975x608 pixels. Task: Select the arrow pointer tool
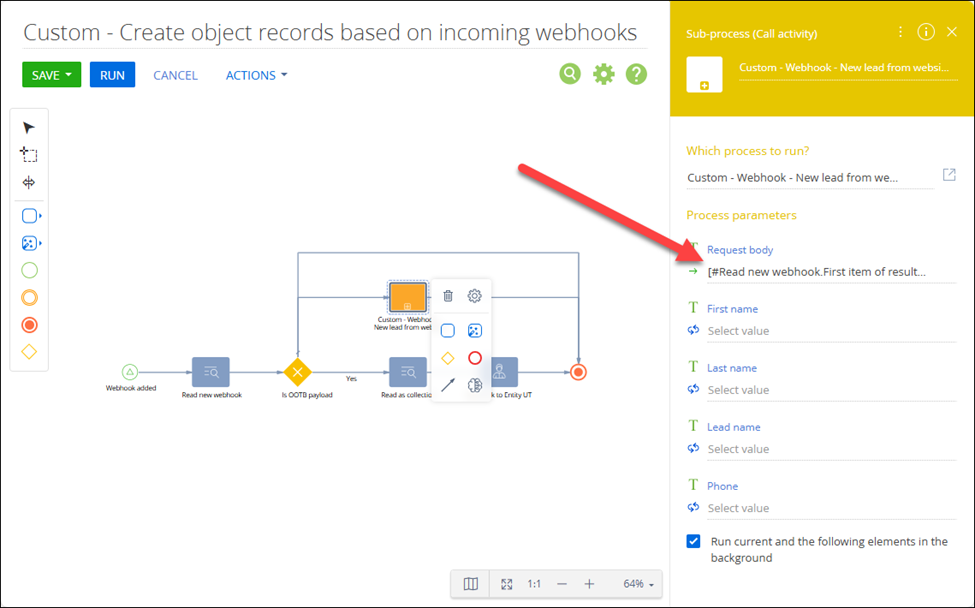click(29, 127)
